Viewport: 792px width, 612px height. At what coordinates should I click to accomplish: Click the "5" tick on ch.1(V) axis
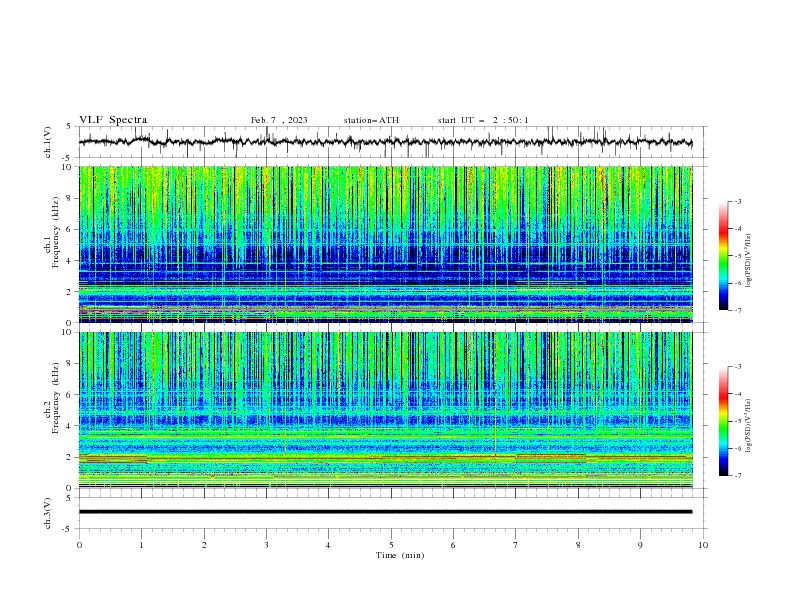[70, 127]
